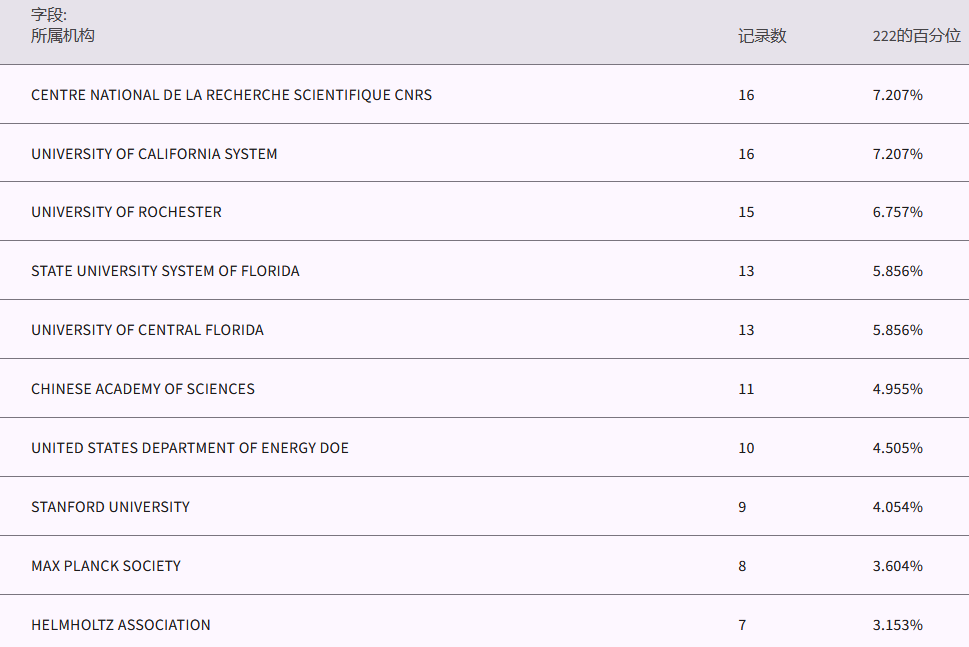This screenshot has width=969, height=647.
Task: Click United States Department of Energy DOE
Action: point(190,448)
